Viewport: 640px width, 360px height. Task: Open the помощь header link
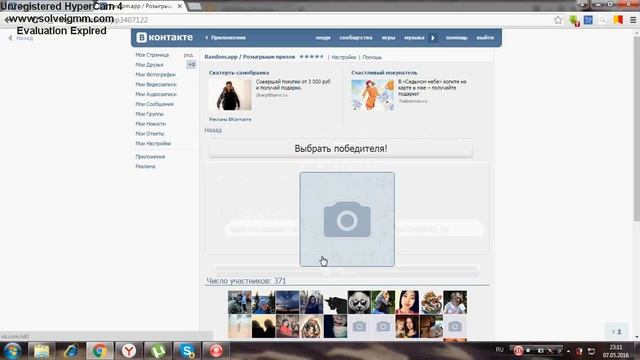tap(456, 38)
